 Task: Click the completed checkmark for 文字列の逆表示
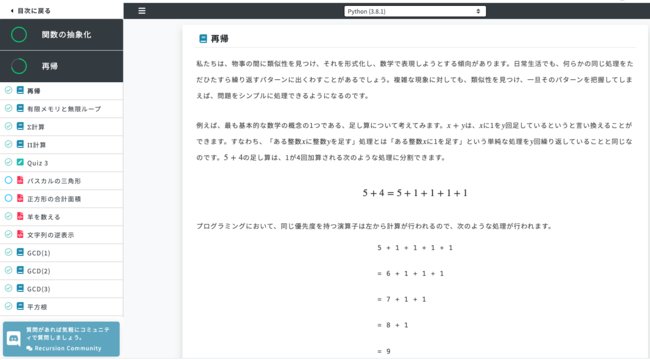pyautogui.click(x=8, y=234)
